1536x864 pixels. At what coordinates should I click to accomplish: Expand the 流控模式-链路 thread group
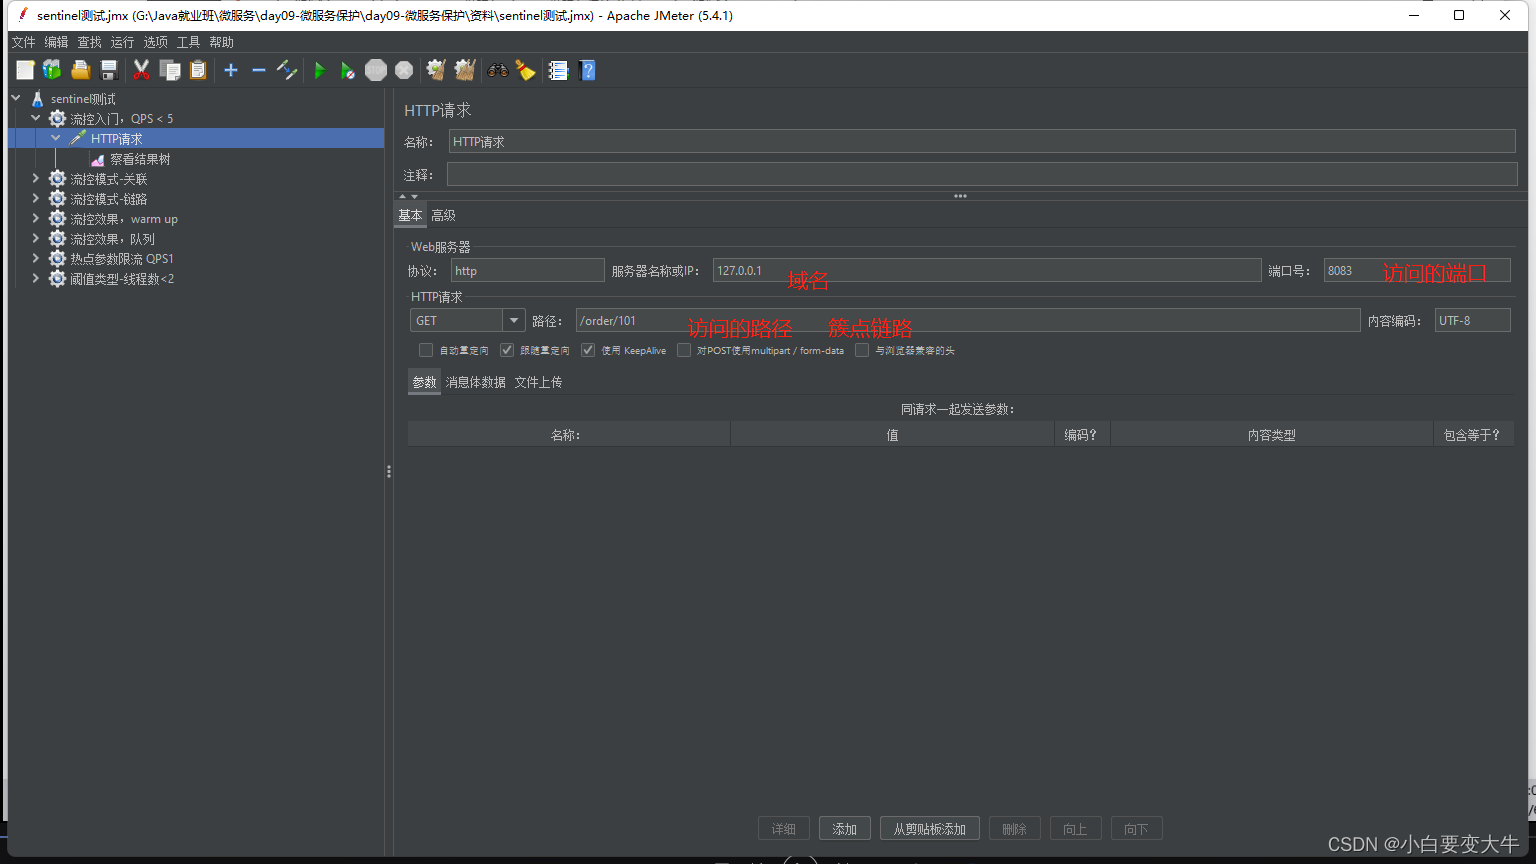(36, 199)
